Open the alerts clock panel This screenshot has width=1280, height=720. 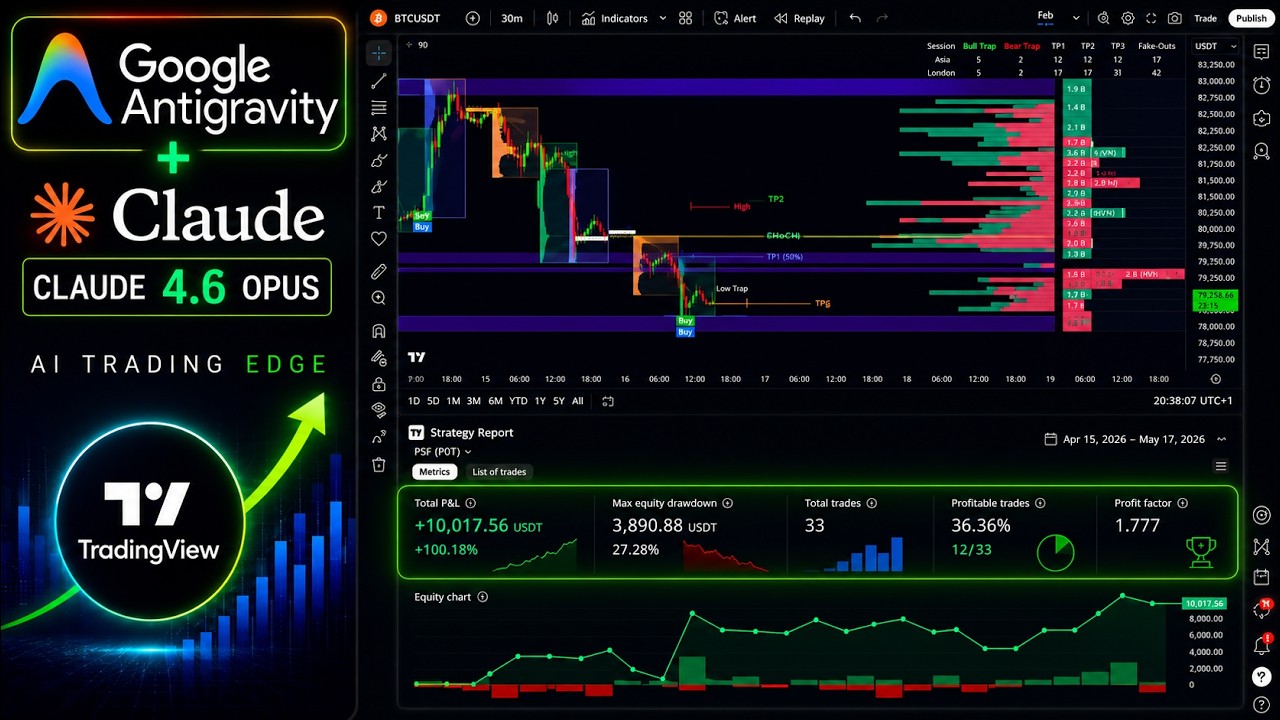(1262, 85)
